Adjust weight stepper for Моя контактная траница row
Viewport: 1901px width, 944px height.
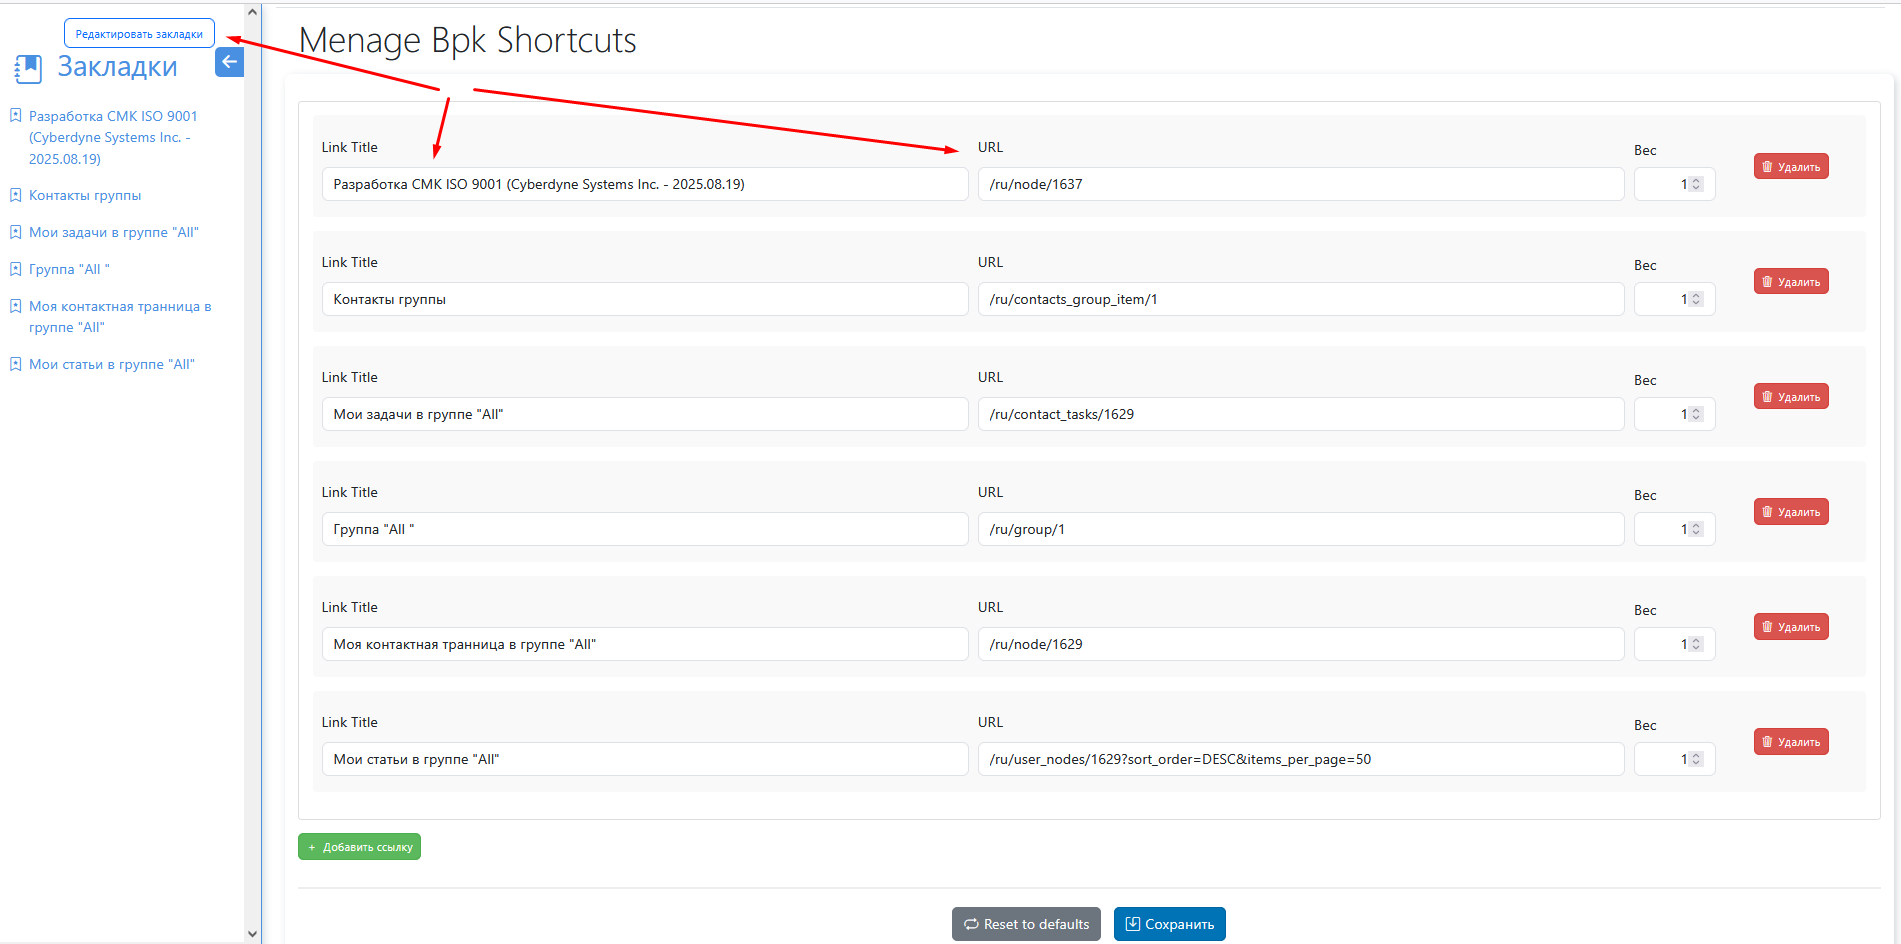point(1695,644)
